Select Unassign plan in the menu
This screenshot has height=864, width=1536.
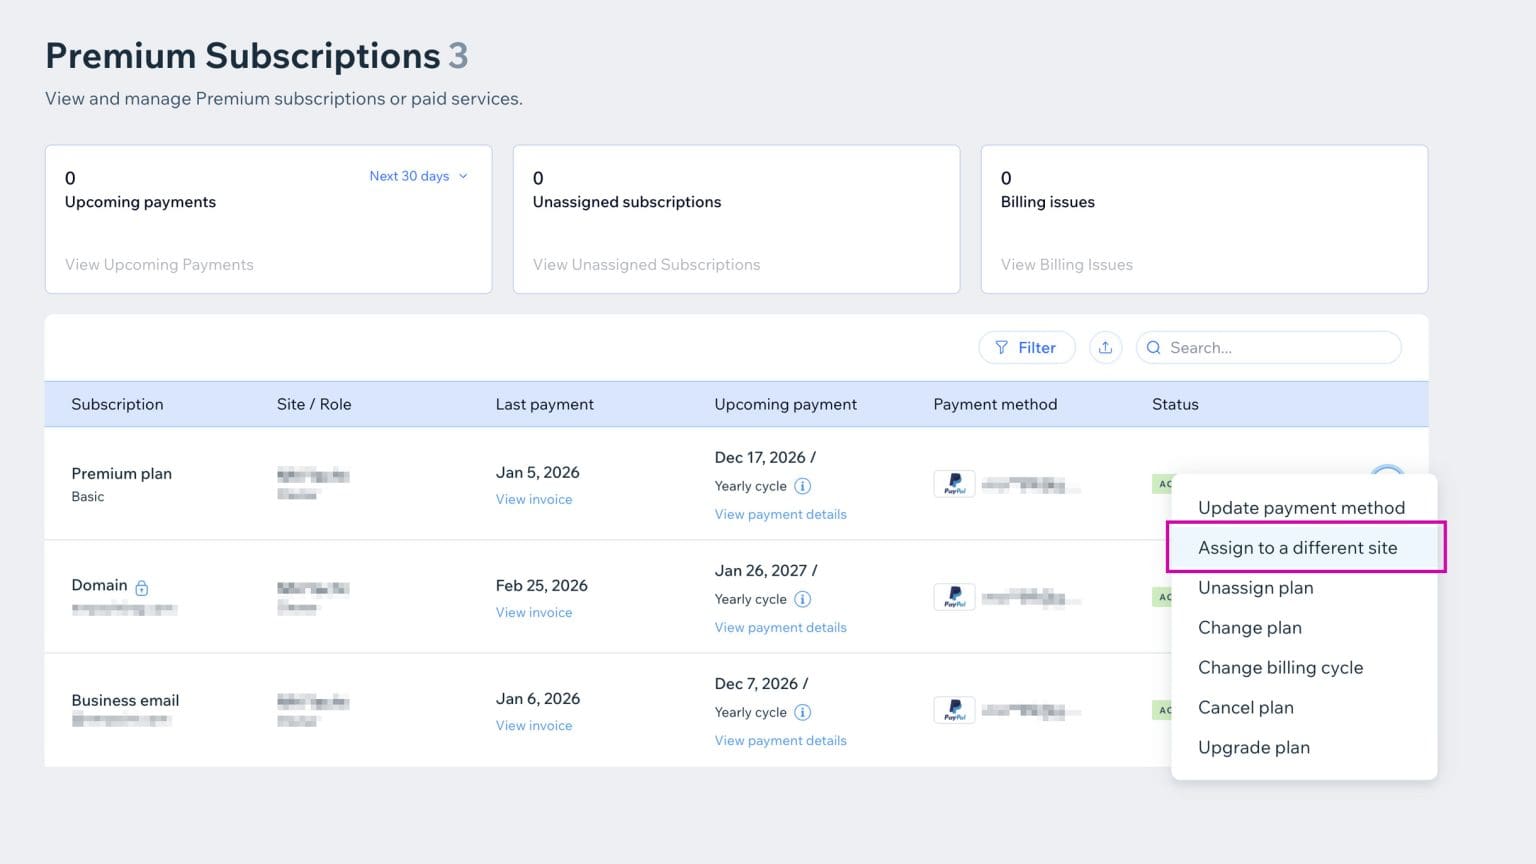click(x=1256, y=588)
